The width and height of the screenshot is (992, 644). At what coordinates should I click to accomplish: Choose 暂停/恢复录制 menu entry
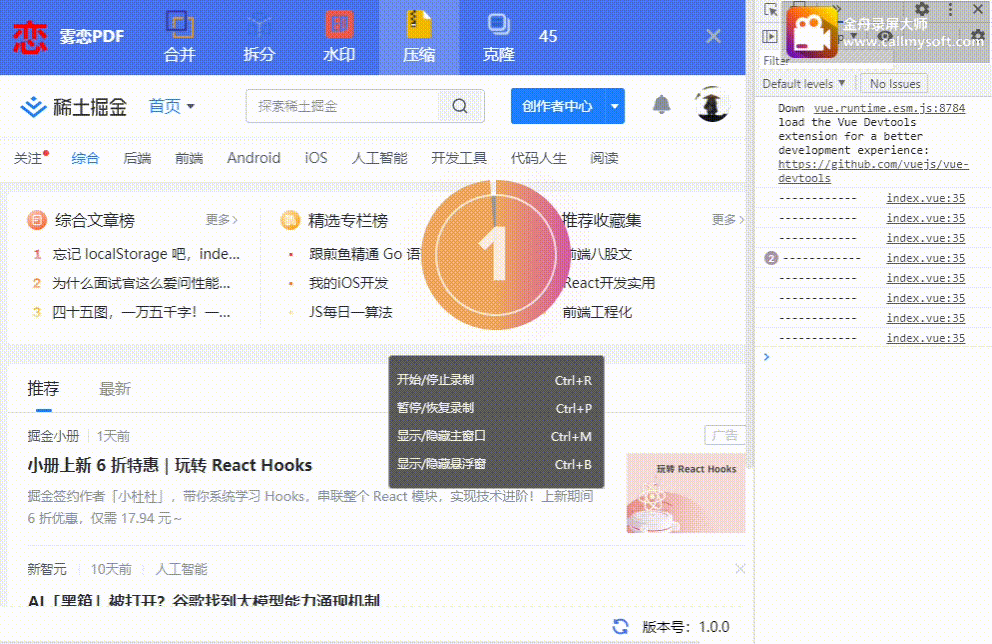[496, 408]
